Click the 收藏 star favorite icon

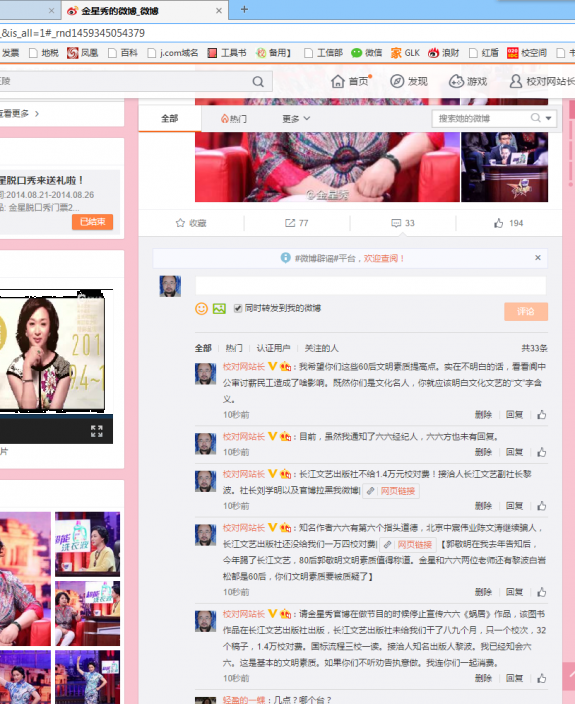180,223
